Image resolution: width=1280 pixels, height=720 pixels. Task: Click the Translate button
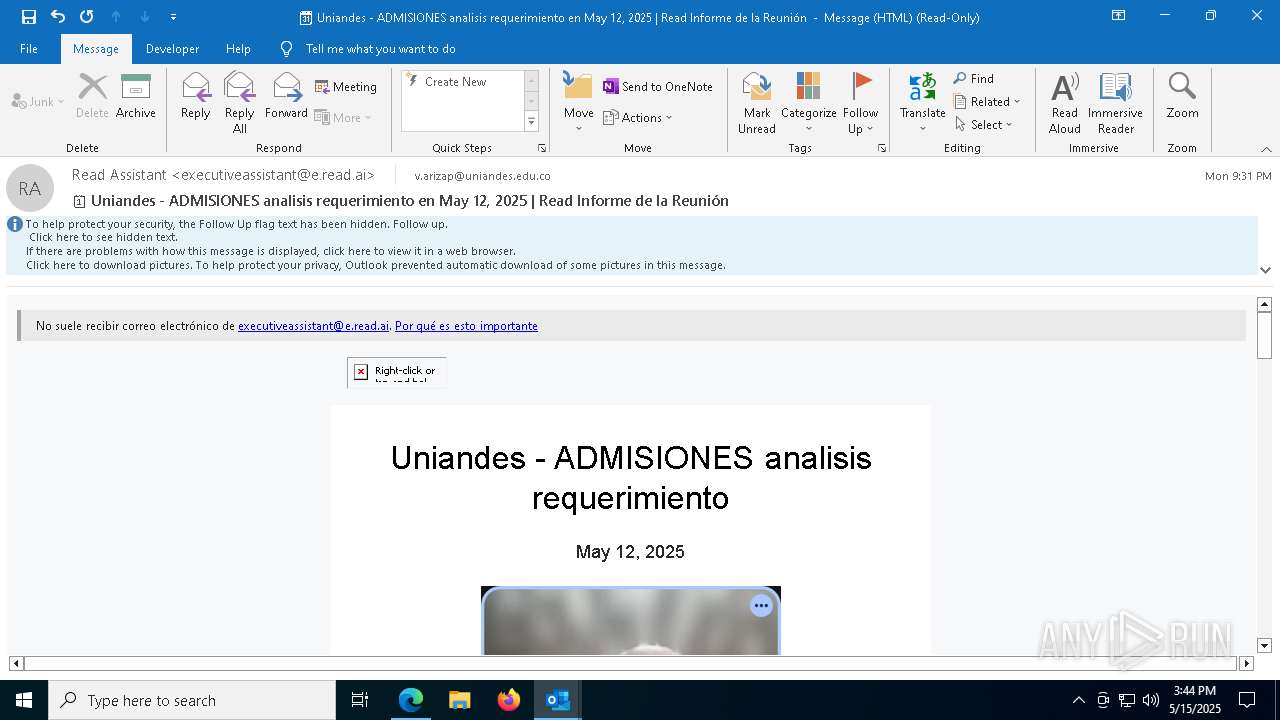(922, 103)
